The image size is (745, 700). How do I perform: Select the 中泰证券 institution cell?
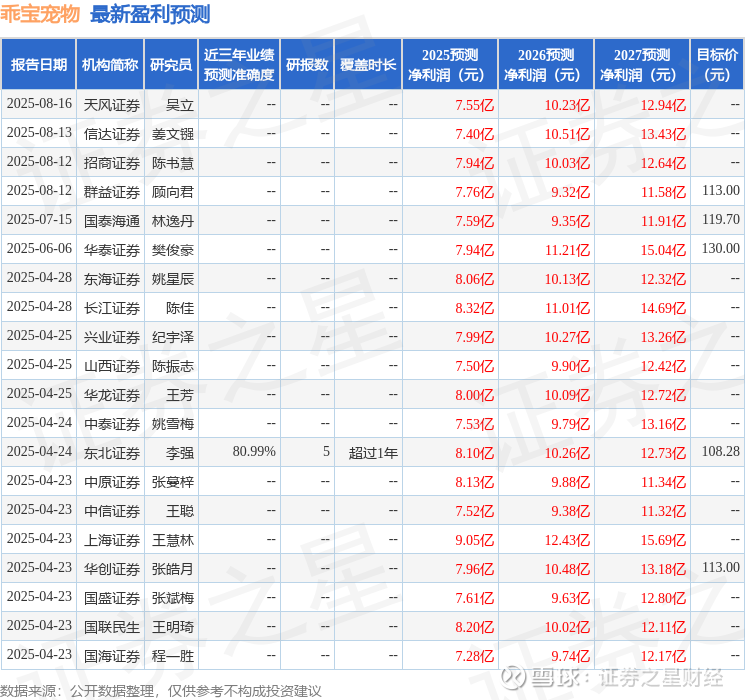(112, 424)
